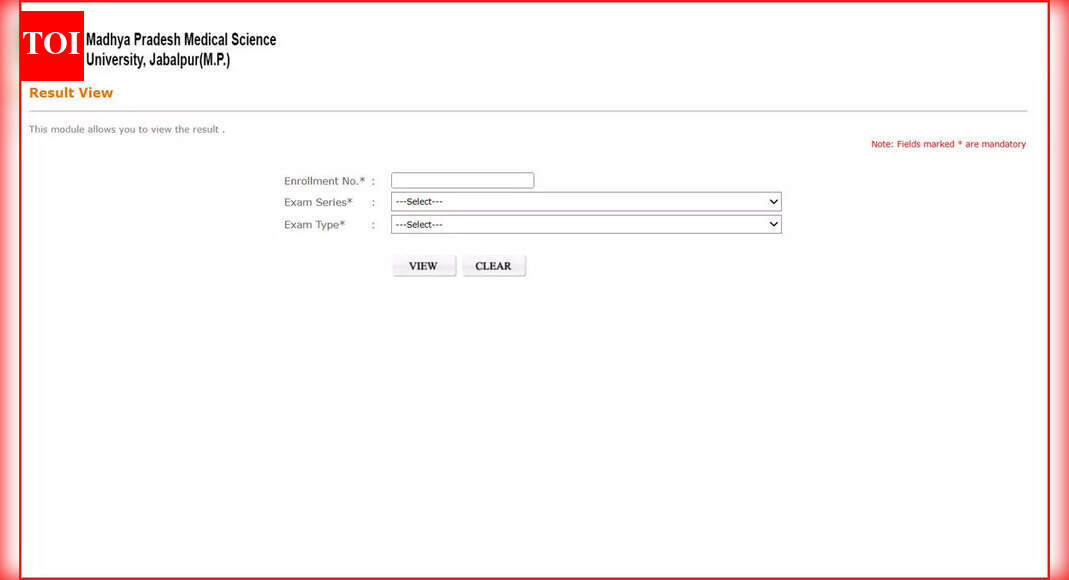The width and height of the screenshot is (1069, 580).
Task: Click the Enrollment No. input field
Action: (x=462, y=181)
